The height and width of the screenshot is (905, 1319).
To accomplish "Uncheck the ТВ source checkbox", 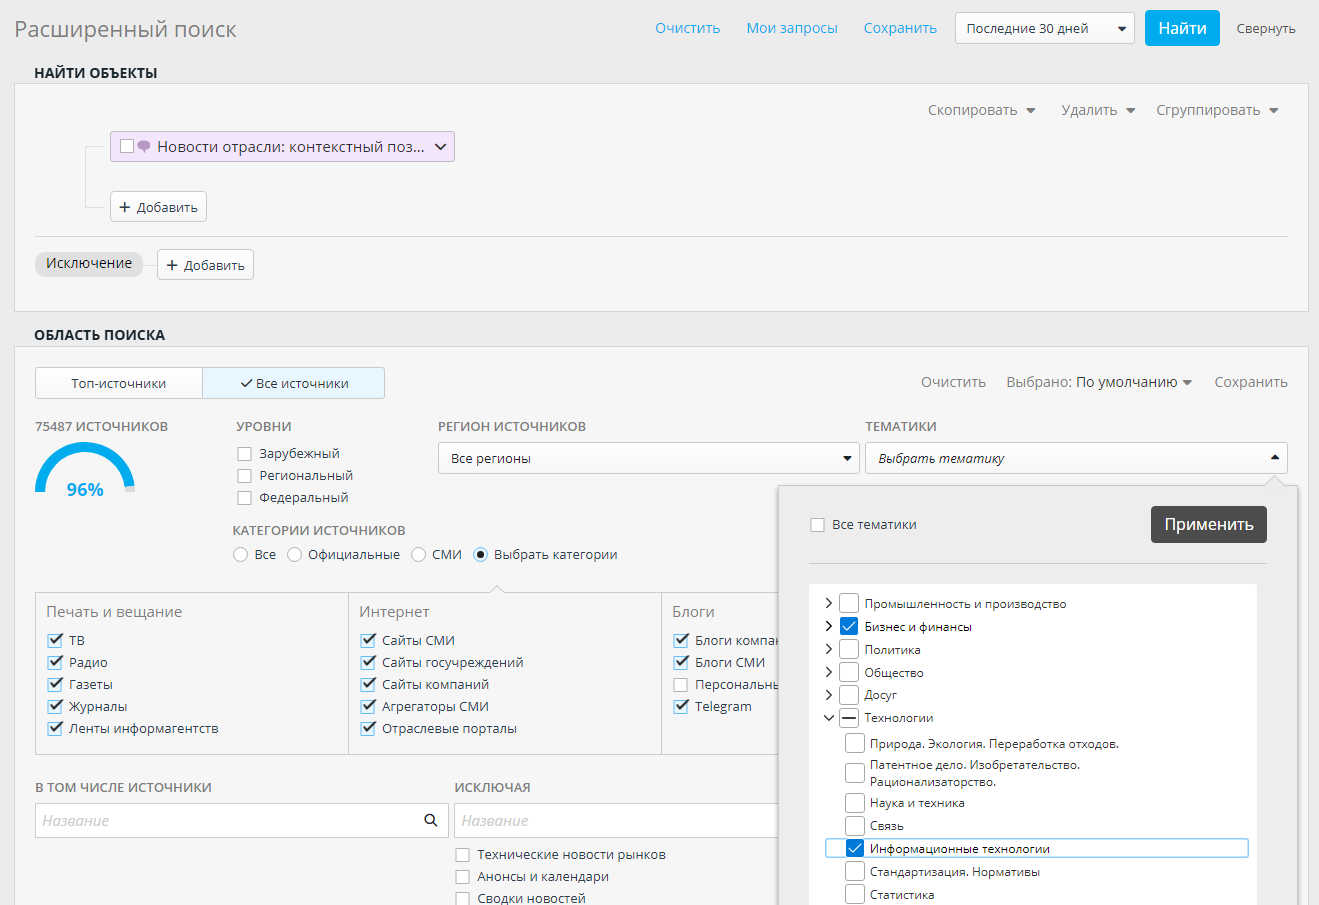I will coord(55,640).
